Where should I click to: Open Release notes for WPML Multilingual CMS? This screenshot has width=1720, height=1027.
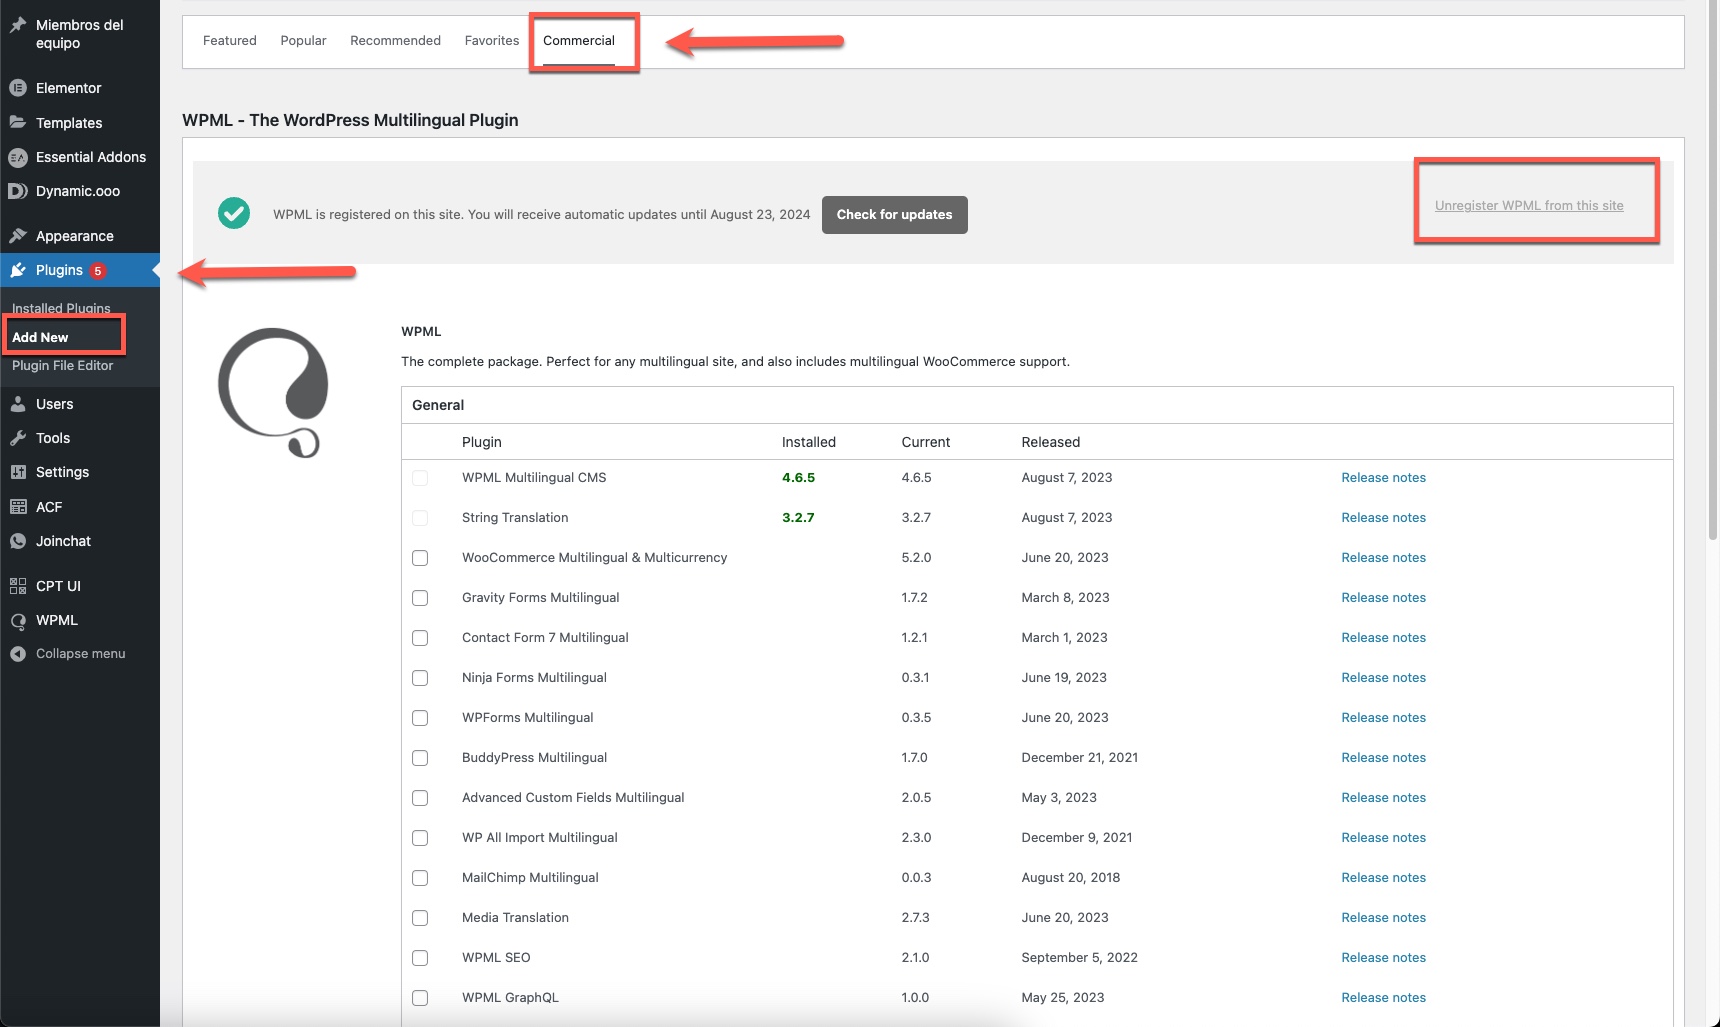1383,478
